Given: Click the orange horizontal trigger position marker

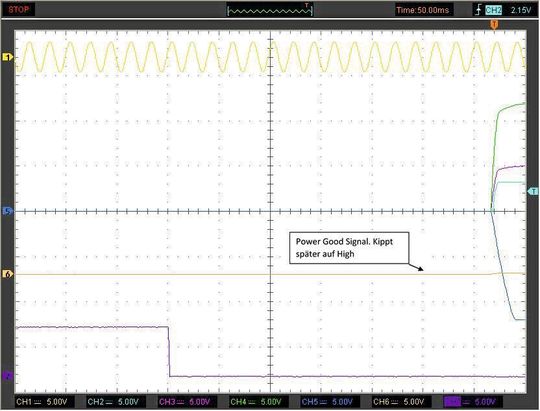Looking at the screenshot, I should pos(494,24).
